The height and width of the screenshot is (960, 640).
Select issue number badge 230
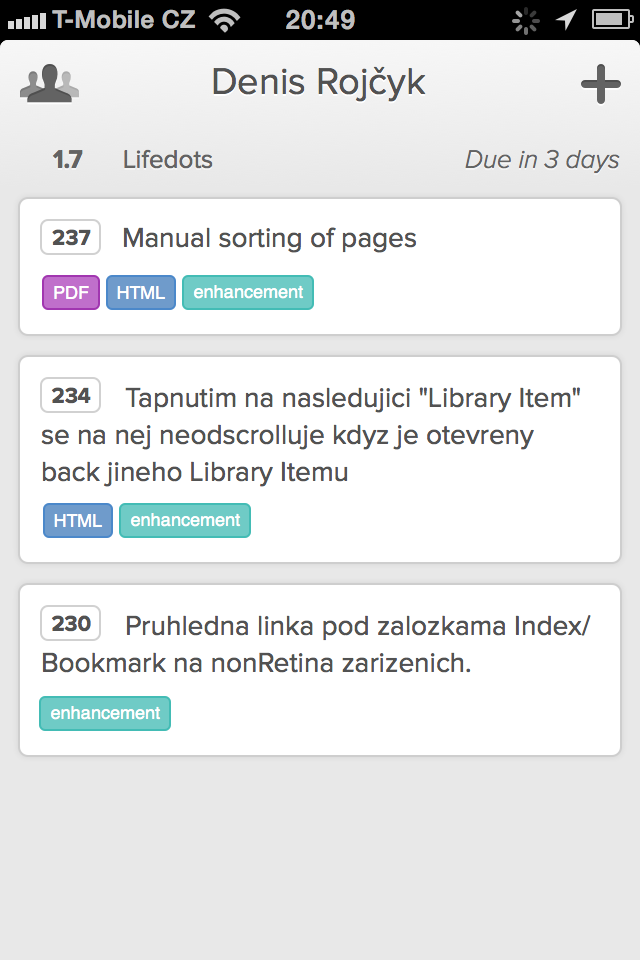pos(70,623)
